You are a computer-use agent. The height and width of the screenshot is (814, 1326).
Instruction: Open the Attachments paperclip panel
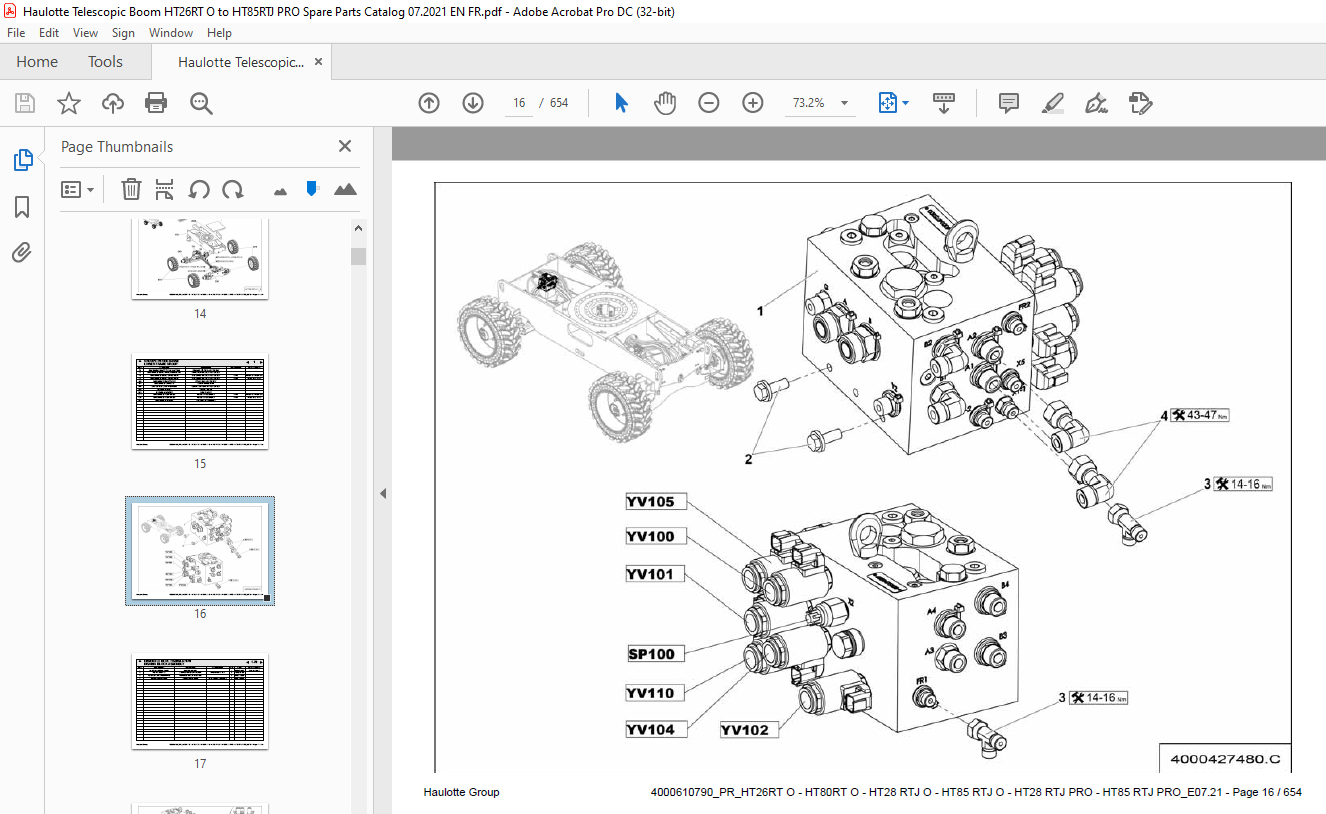(22, 253)
